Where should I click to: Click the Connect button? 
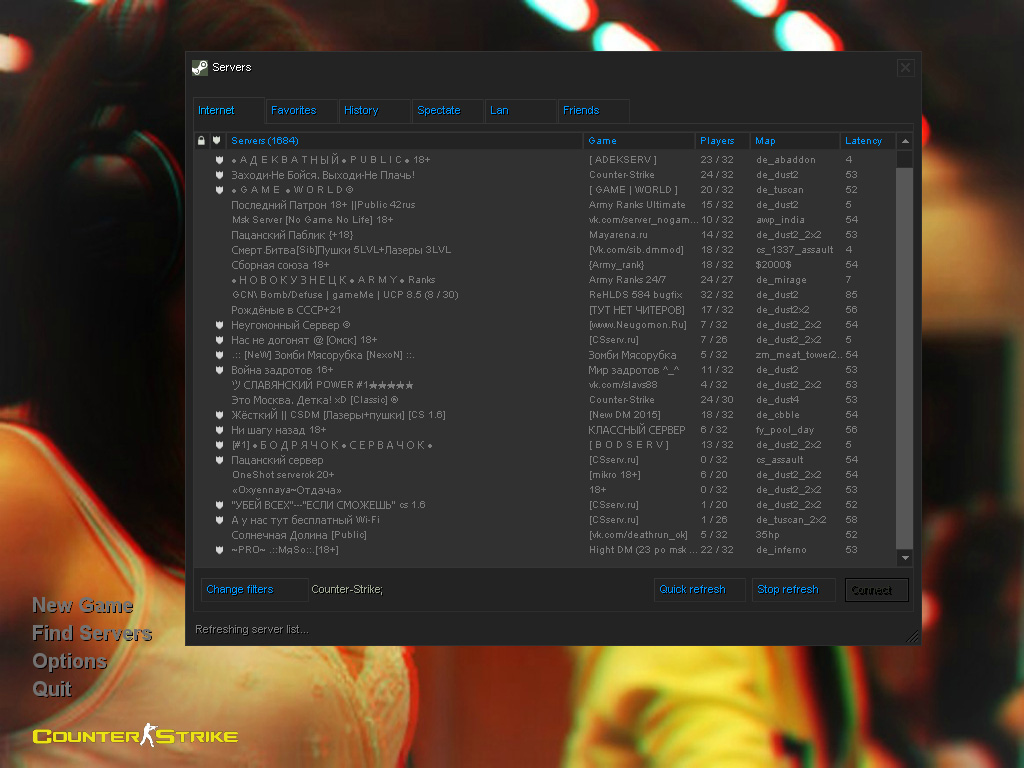[876, 590]
